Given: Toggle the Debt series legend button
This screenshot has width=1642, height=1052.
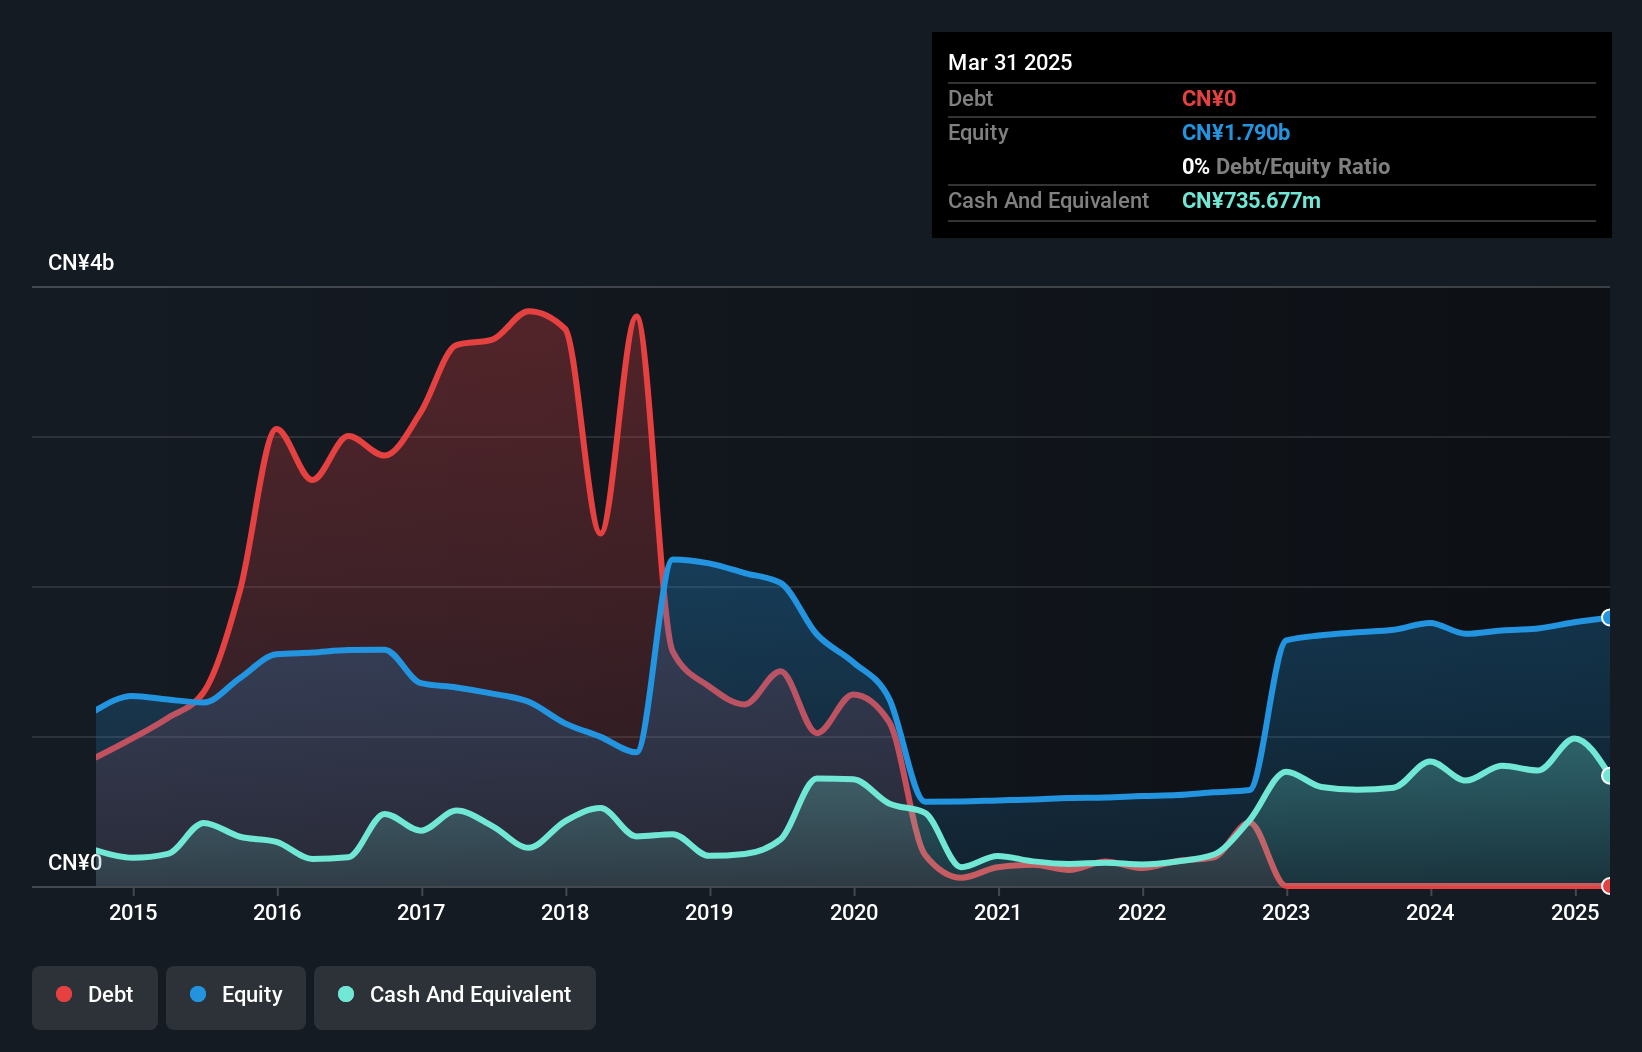Looking at the screenshot, I should (x=95, y=997).
